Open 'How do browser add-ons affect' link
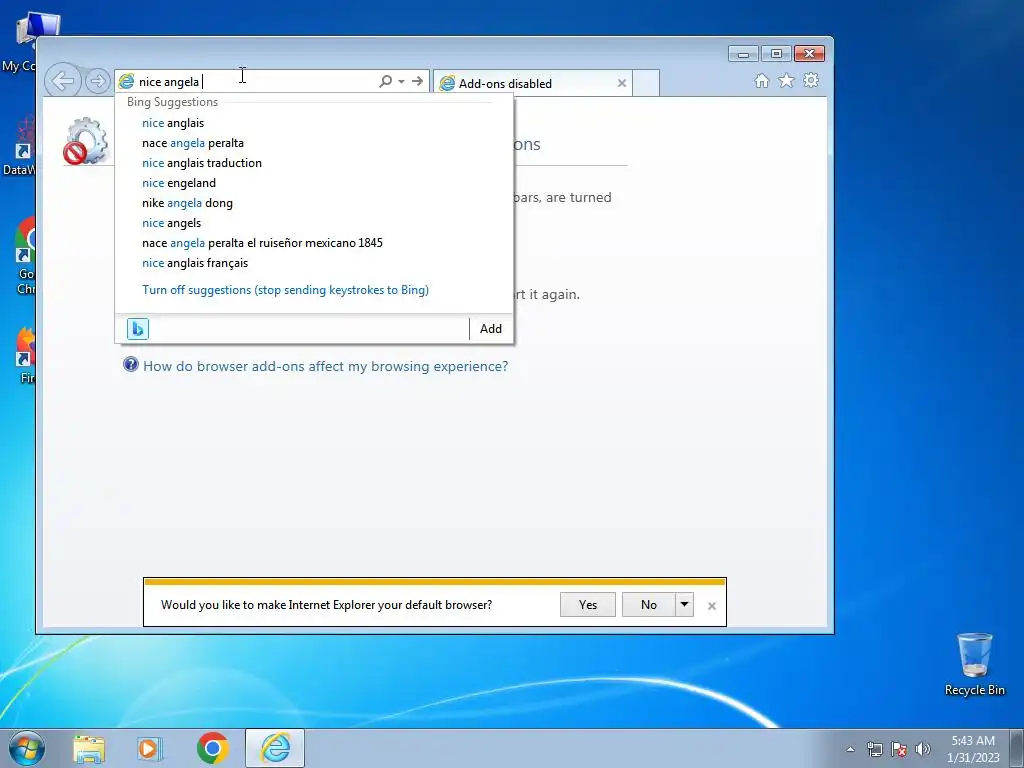This screenshot has width=1024, height=768. coord(325,366)
